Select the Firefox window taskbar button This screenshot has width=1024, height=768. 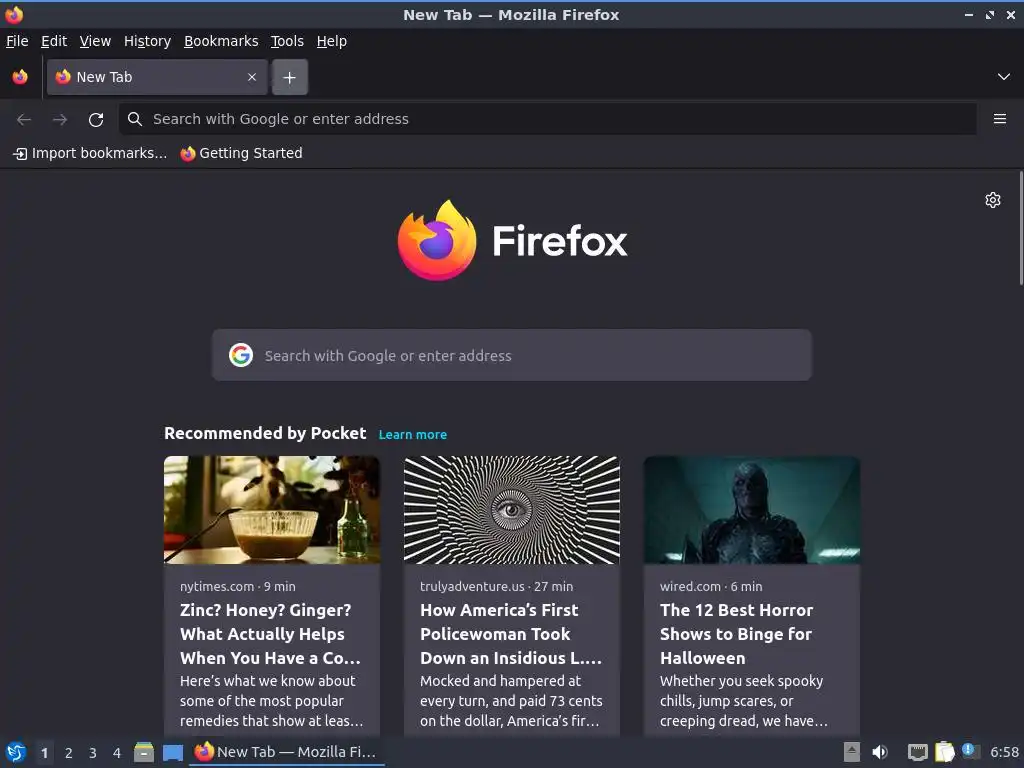point(287,752)
